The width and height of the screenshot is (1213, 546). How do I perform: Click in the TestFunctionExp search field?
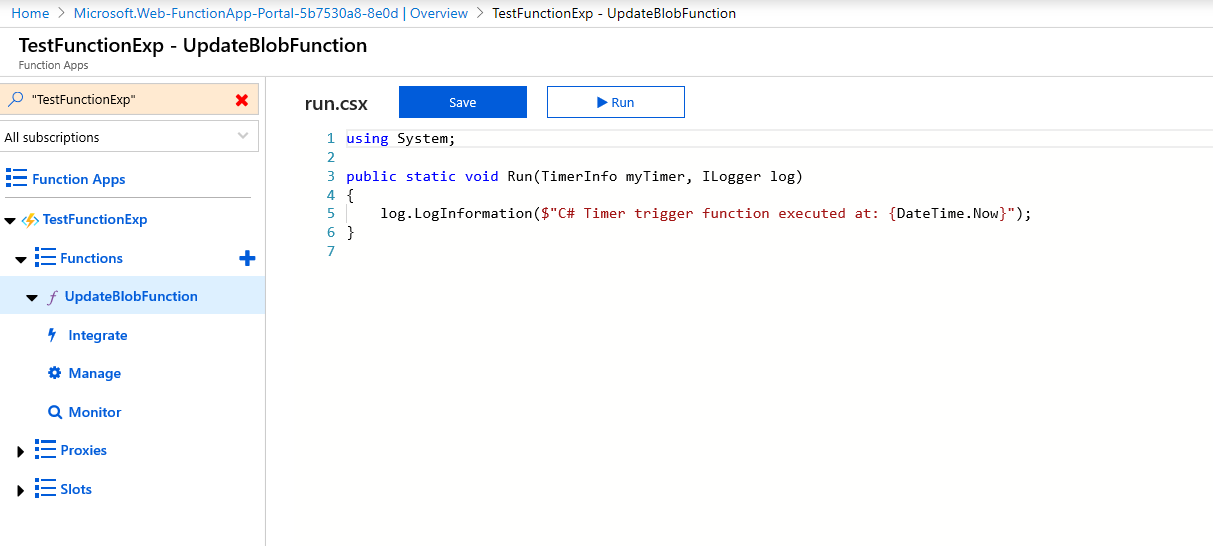[130, 100]
